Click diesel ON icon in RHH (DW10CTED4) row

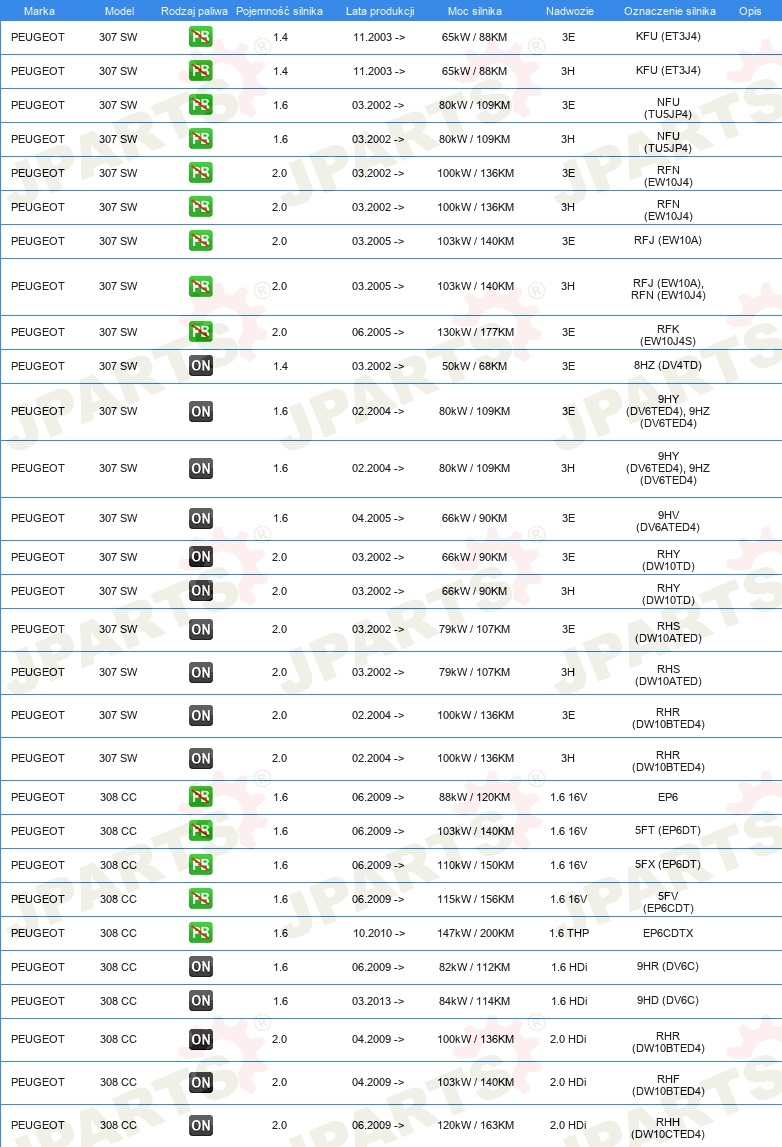tap(200, 1125)
